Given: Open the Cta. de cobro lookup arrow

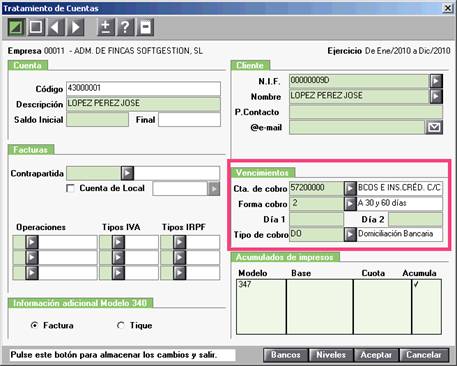Looking at the screenshot, I should coord(350,188).
